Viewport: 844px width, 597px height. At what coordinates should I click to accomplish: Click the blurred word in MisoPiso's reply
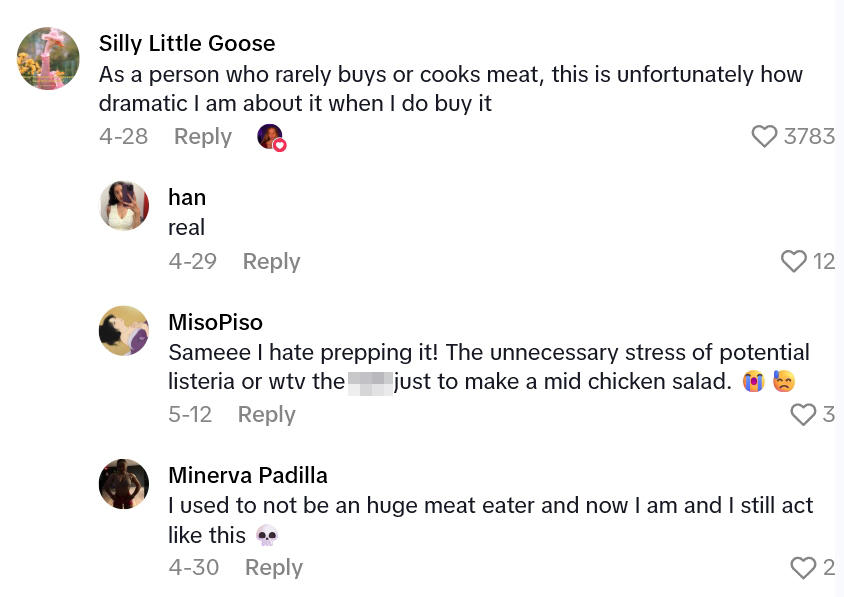point(370,382)
